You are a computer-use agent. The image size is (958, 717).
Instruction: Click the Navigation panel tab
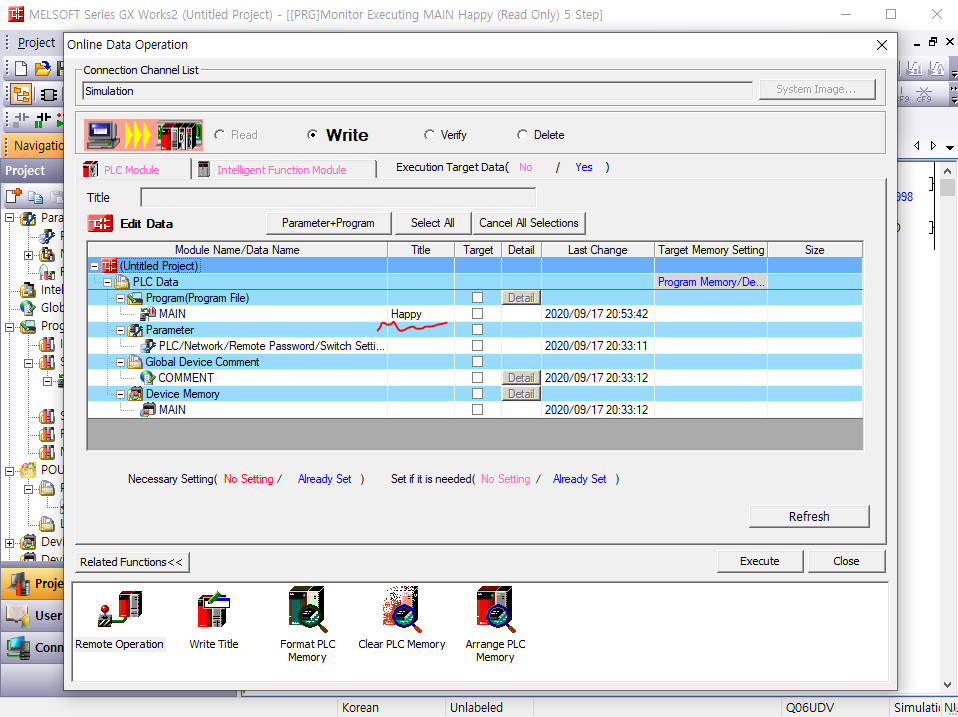click(35, 146)
